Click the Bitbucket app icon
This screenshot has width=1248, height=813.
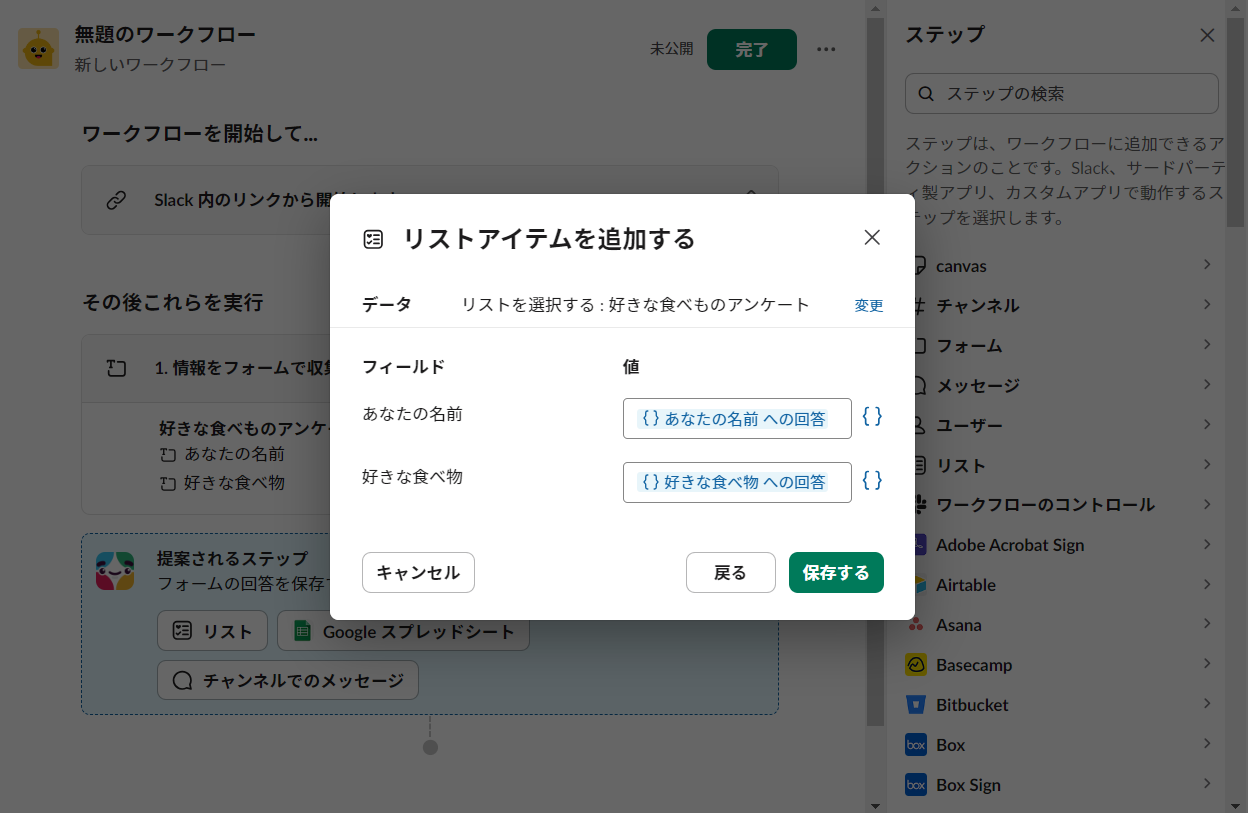[x=916, y=705]
